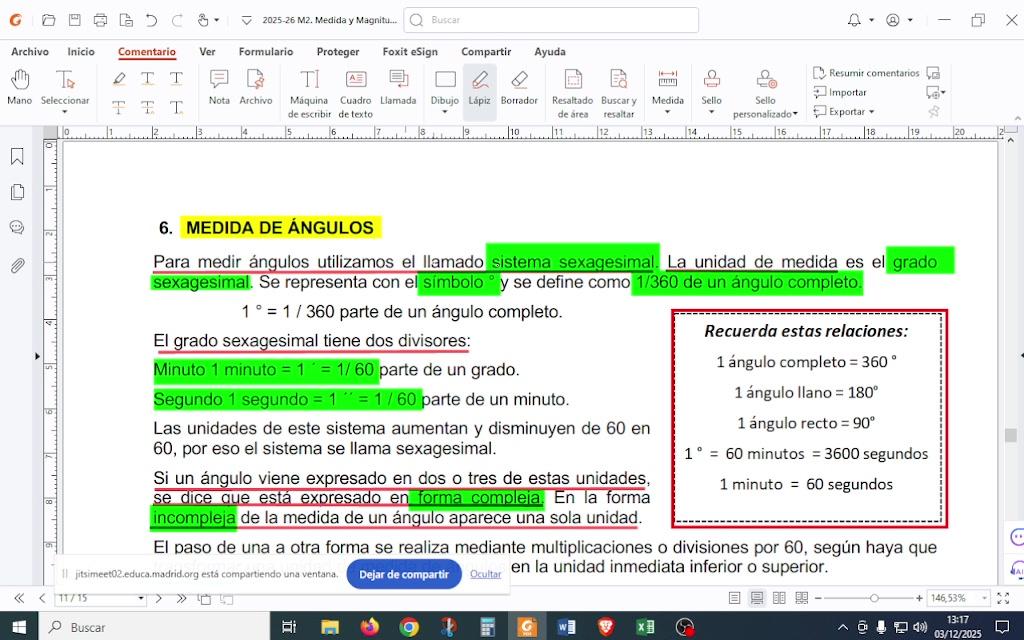Click the highlighter marker icon in ribbon

tap(119, 79)
